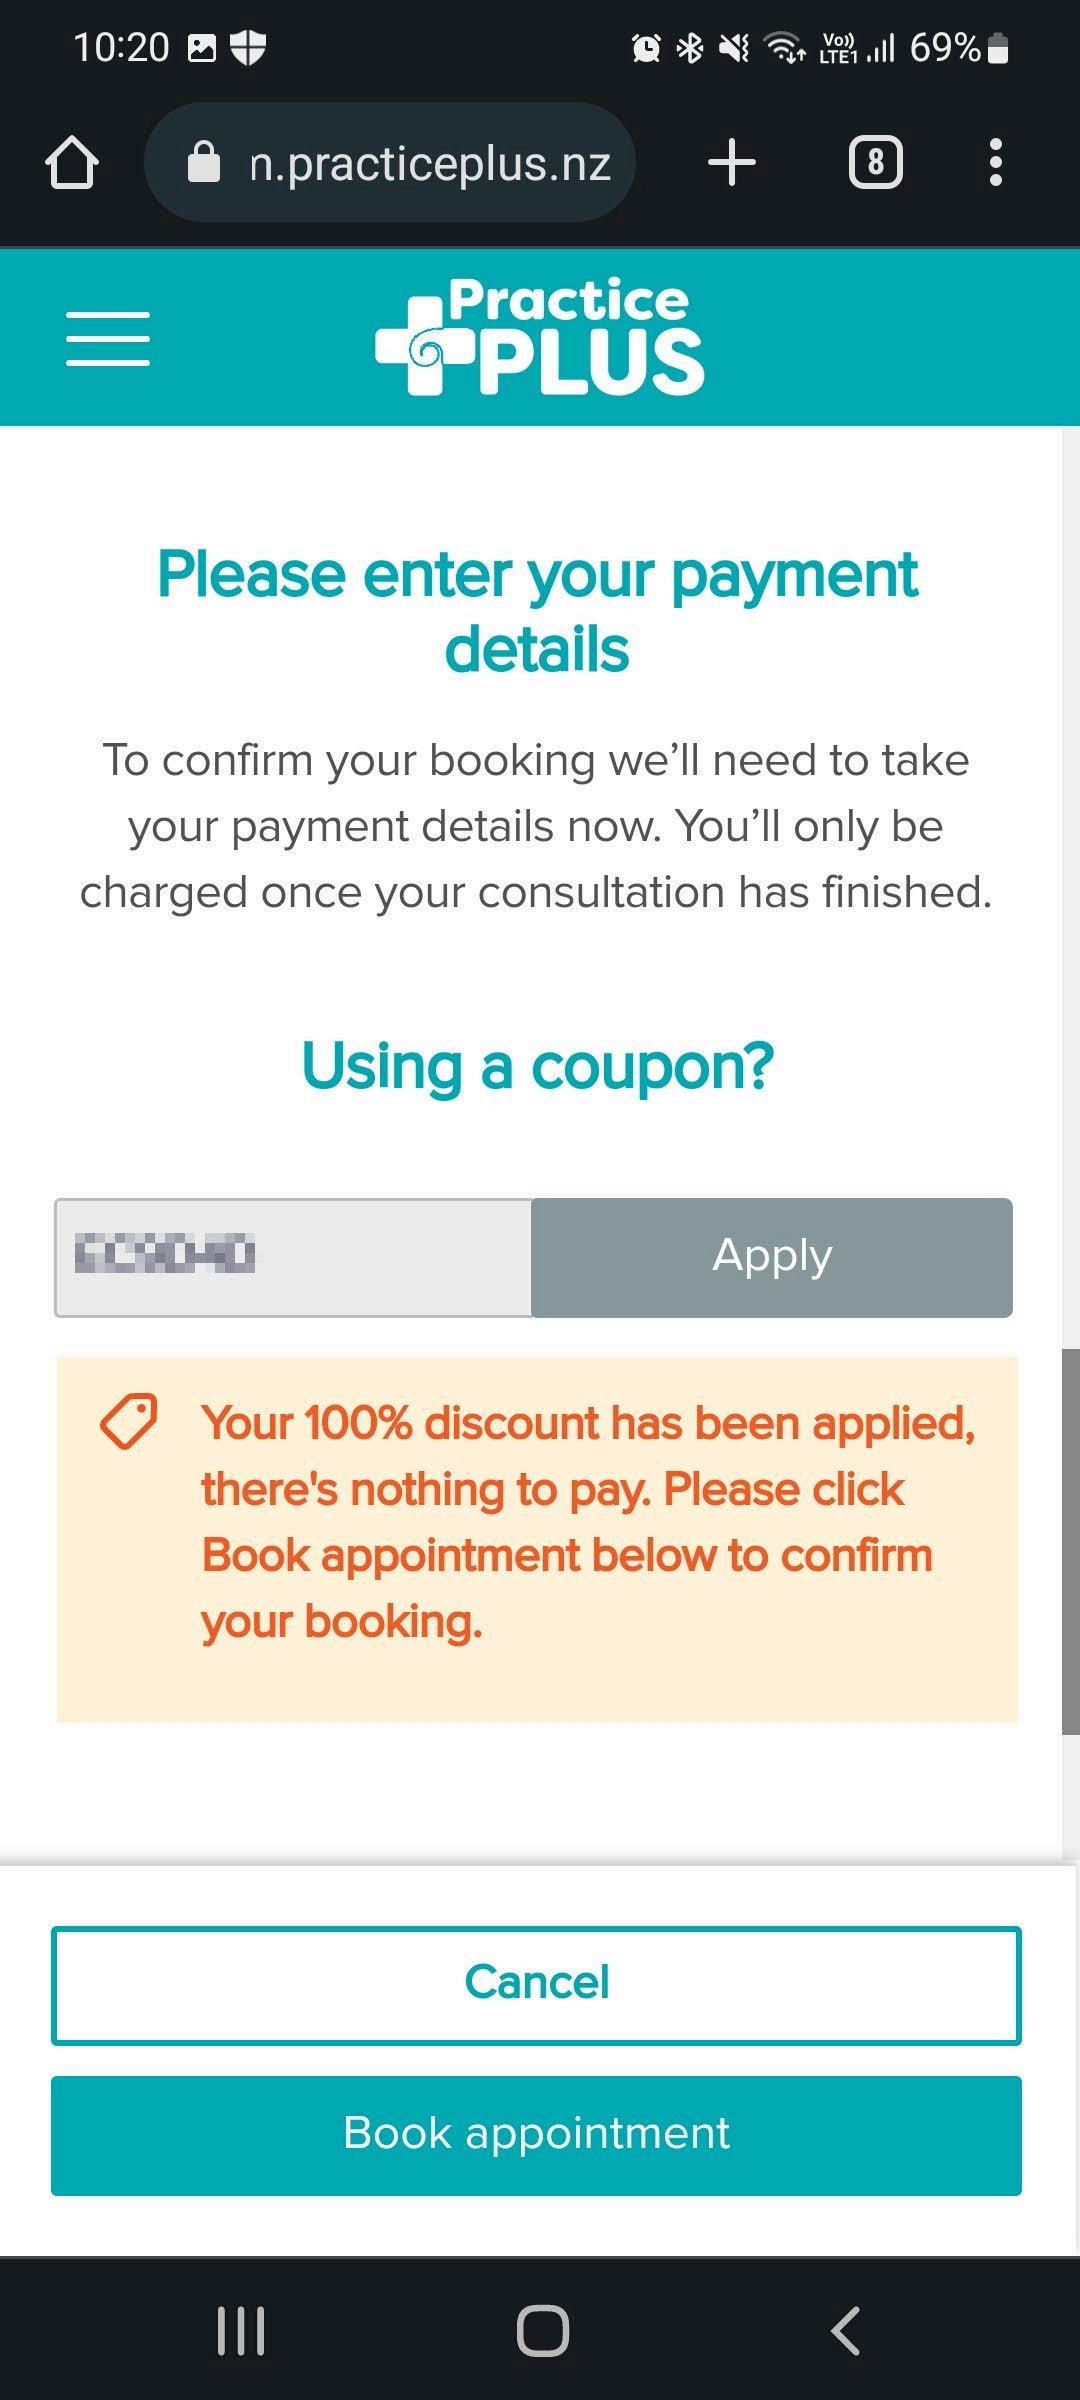This screenshot has height=2400, width=1080.
Task: Apply the coupon code
Action: (x=772, y=1257)
